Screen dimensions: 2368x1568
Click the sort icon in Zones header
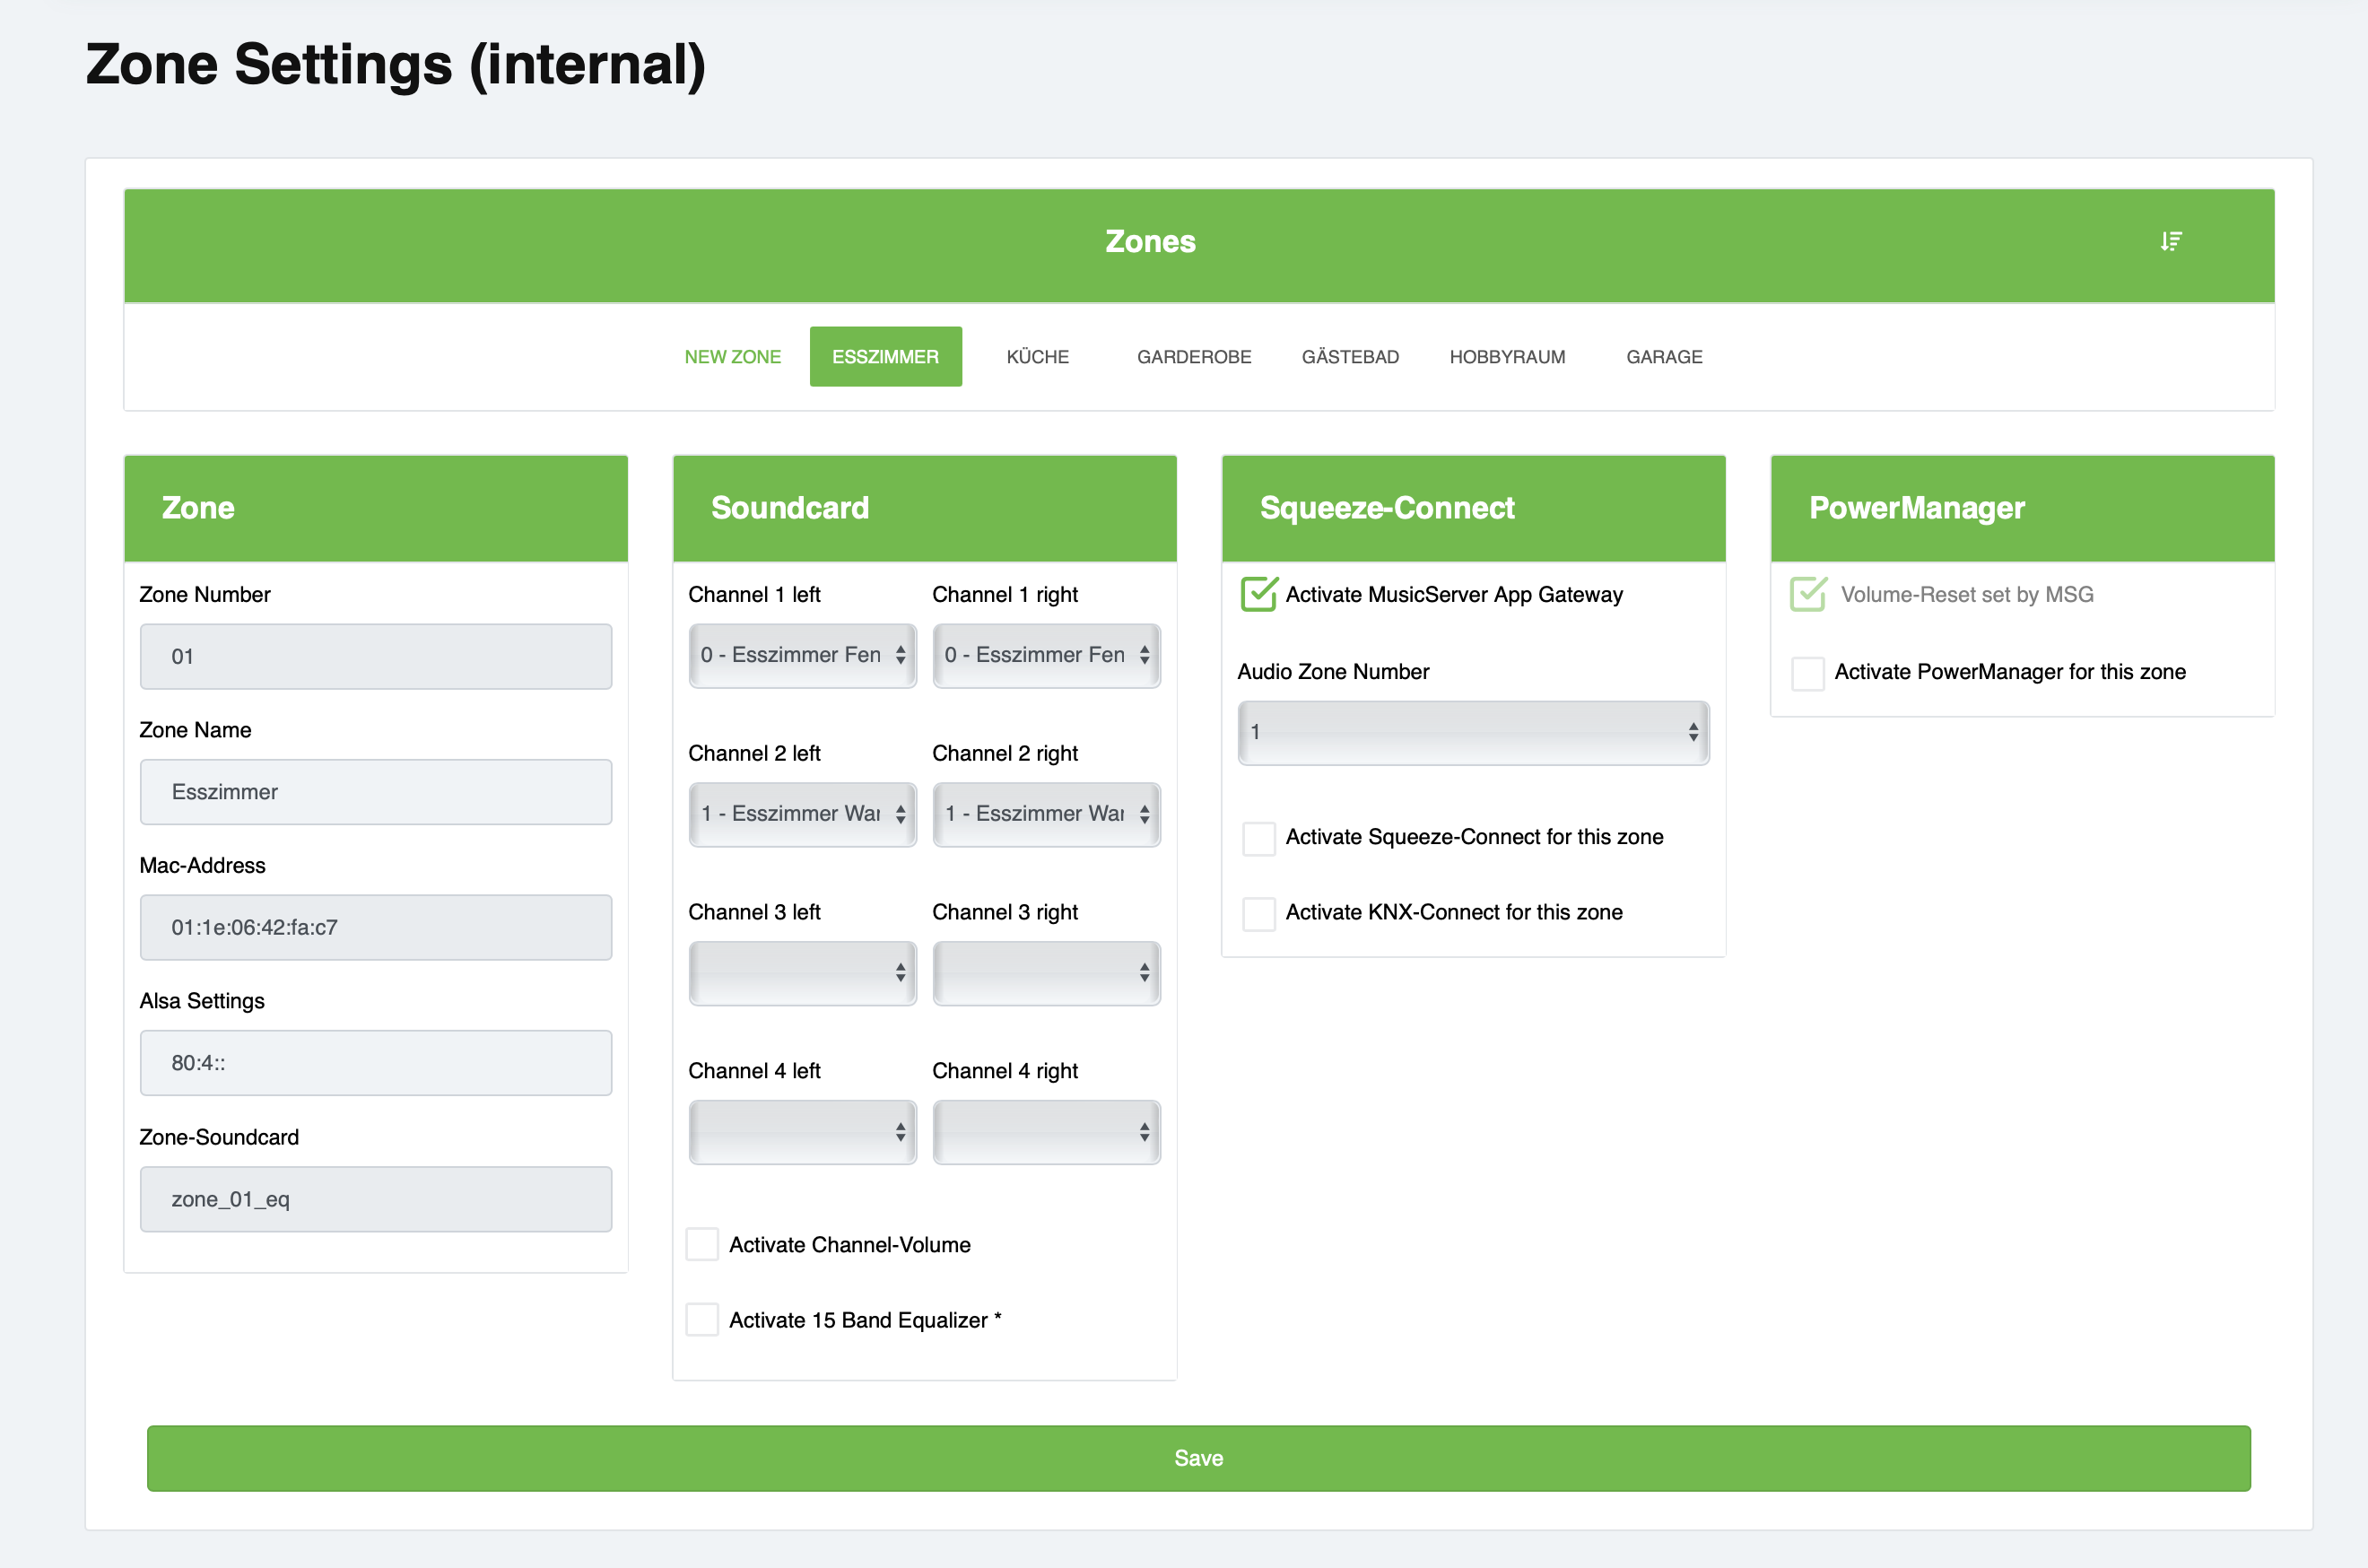(x=2170, y=241)
